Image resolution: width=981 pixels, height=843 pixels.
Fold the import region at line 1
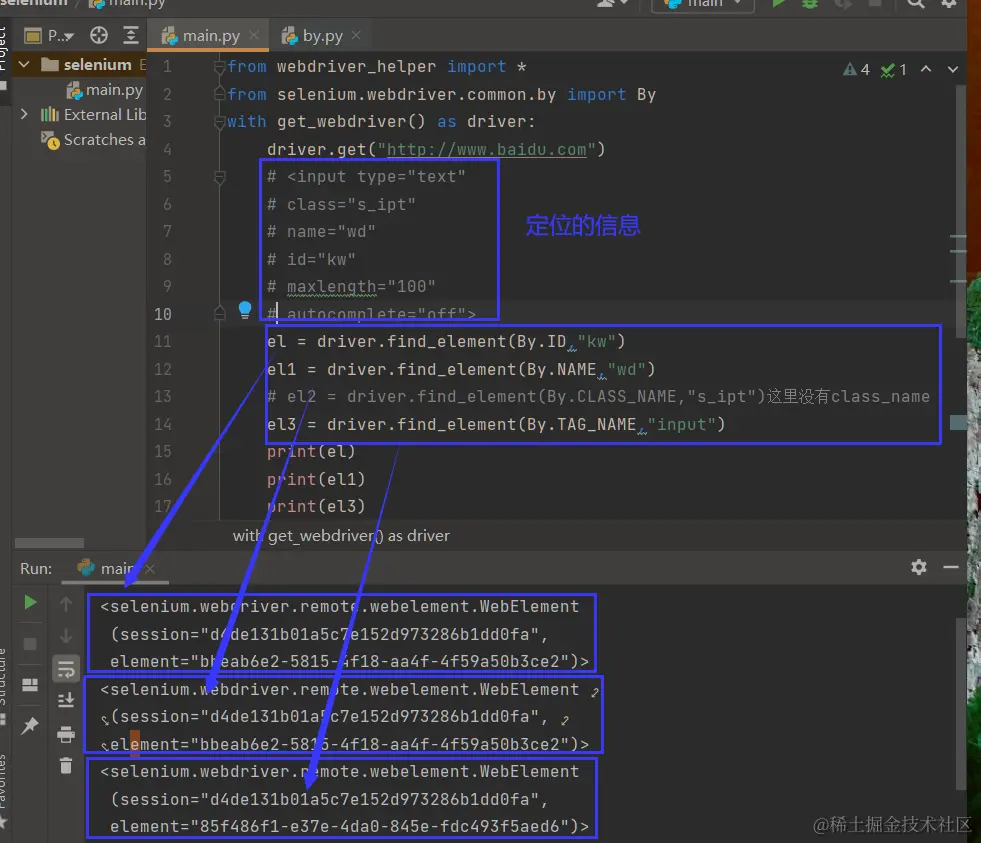[x=219, y=66]
